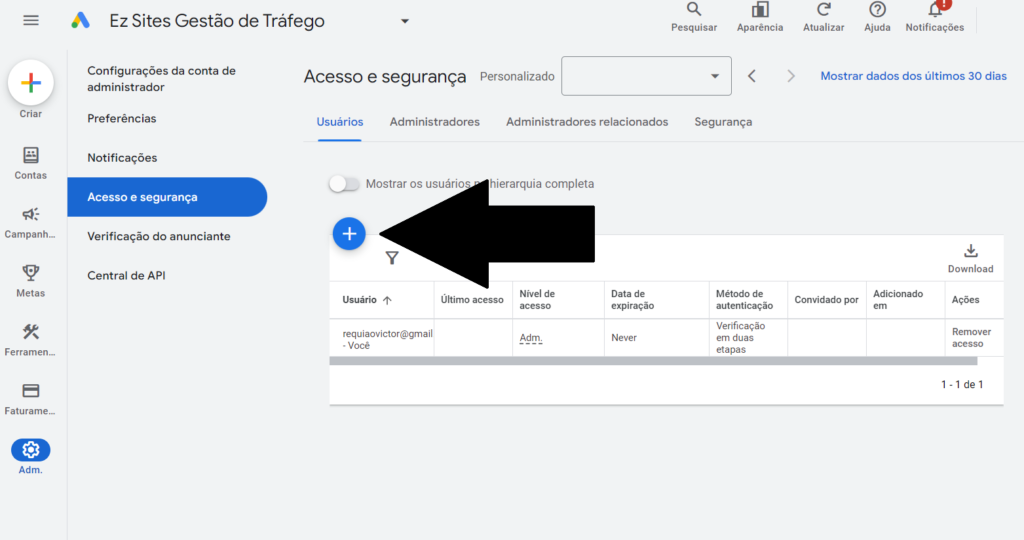Click Remover acesso for requiaovictor
The height and width of the screenshot is (540, 1024).
click(971, 338)
